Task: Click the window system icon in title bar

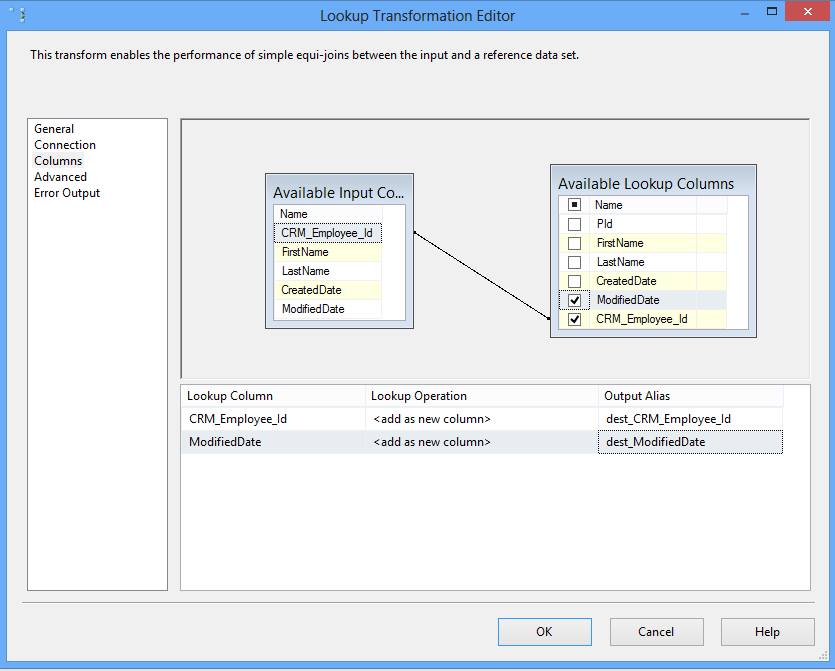Action: point(18,15)
